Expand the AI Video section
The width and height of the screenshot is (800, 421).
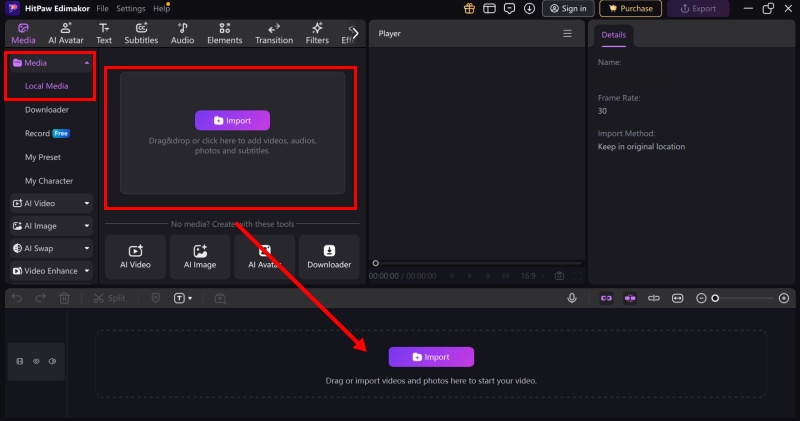coord(51,203)
